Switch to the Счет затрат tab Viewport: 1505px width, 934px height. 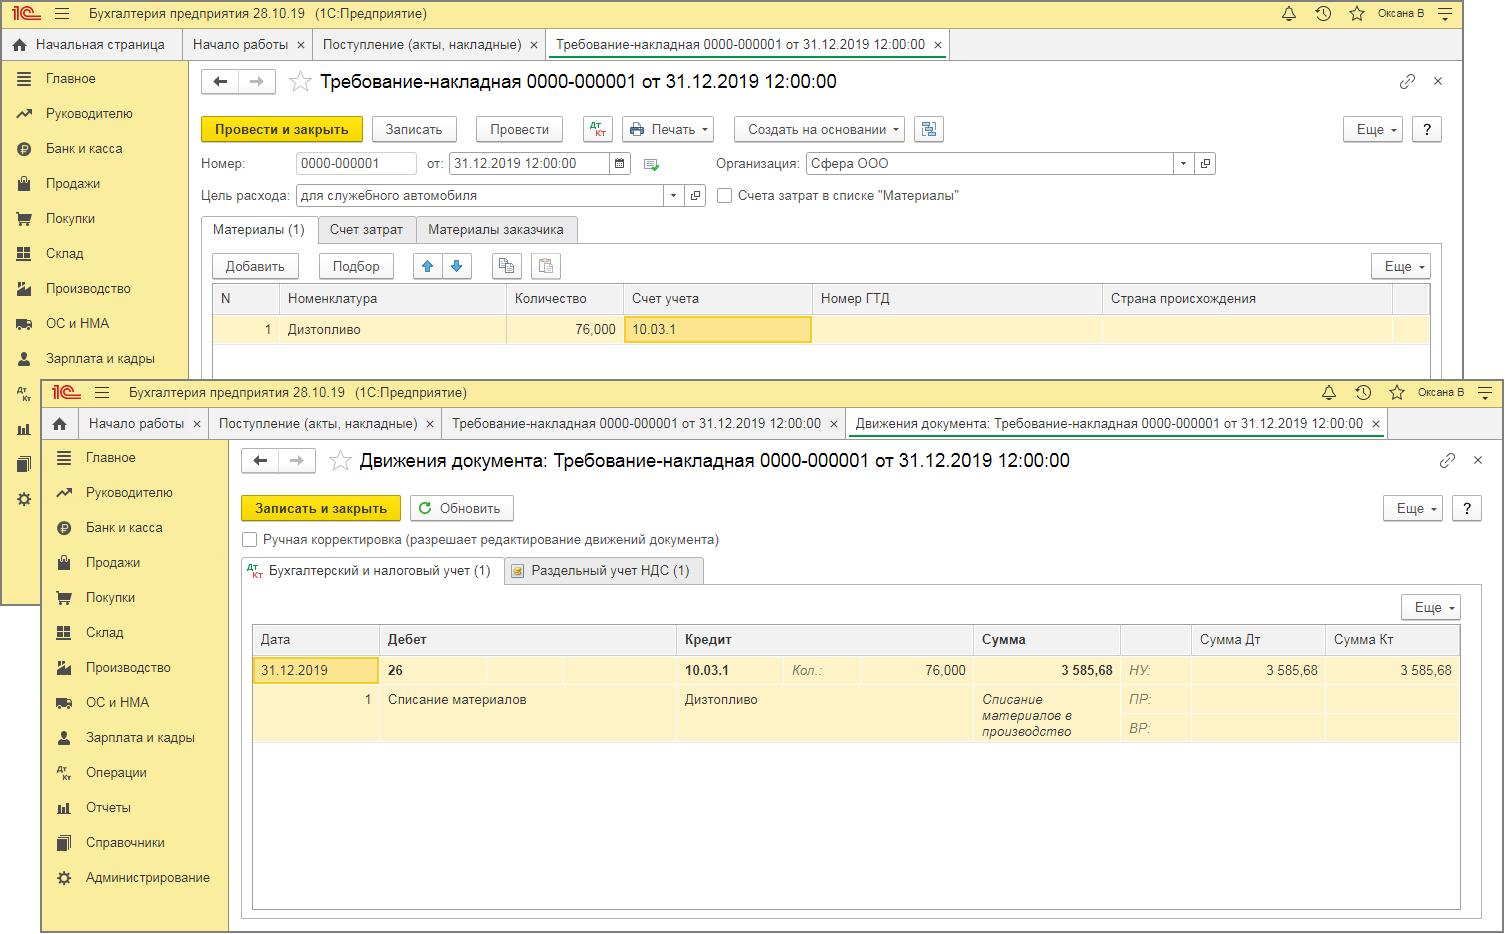click(366, 230)
